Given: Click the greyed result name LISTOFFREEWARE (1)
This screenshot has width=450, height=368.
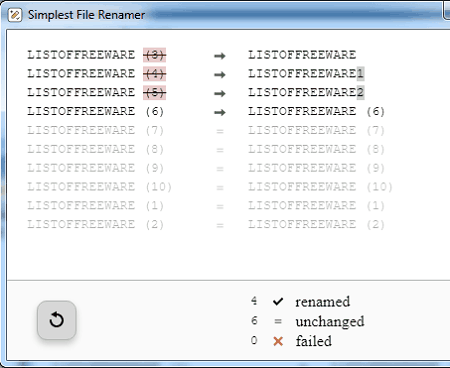Looking at the screenshot, I should (x=316, y=205).
